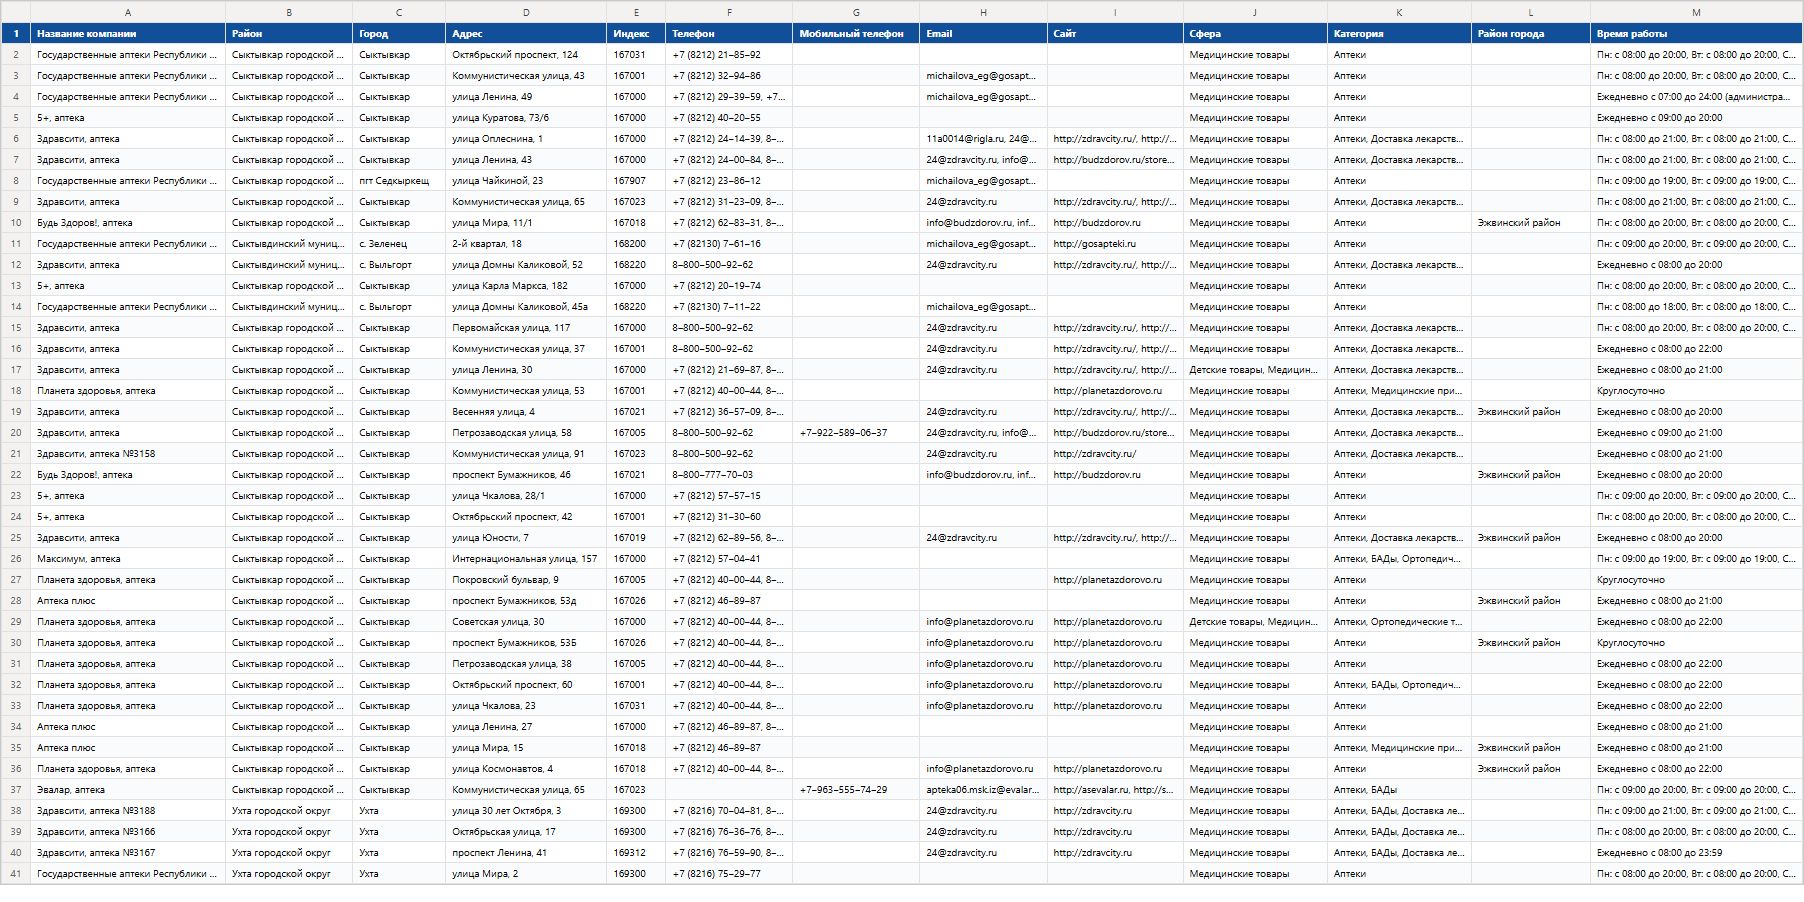The width and height of the screenshot is (1804, 902).
Task: Select the 'Email' header cell
Action: 983,33
